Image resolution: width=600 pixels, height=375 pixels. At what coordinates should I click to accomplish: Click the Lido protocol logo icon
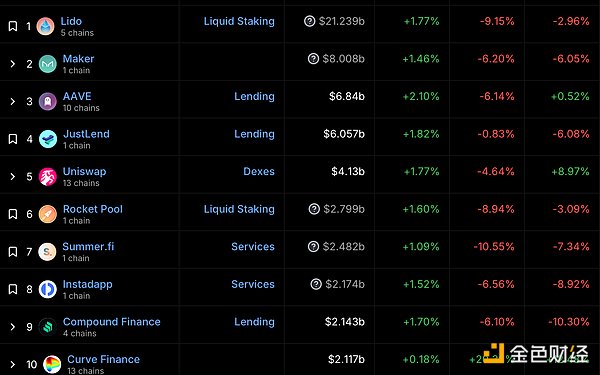(46, 26)
